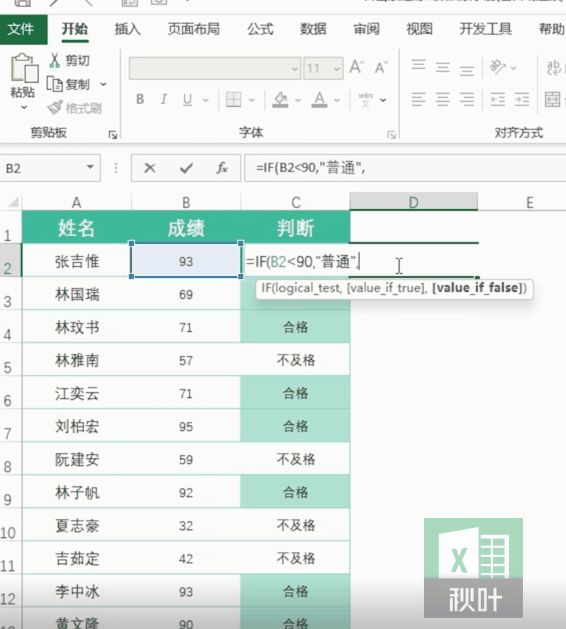The height and width of the screenshot is (629, 566).
Task: Select column A header
Action: click(x=77, y=202)
